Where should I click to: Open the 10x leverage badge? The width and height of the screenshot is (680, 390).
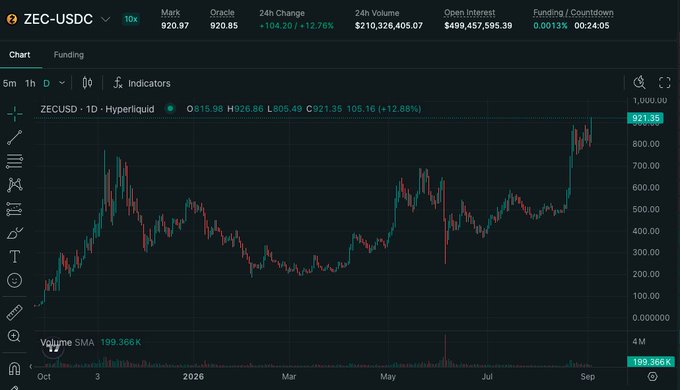131,19
